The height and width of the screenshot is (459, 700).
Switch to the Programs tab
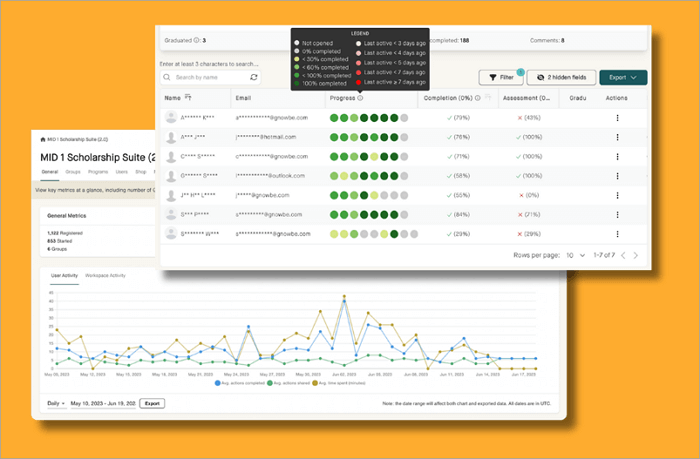[x=98, y=172]
